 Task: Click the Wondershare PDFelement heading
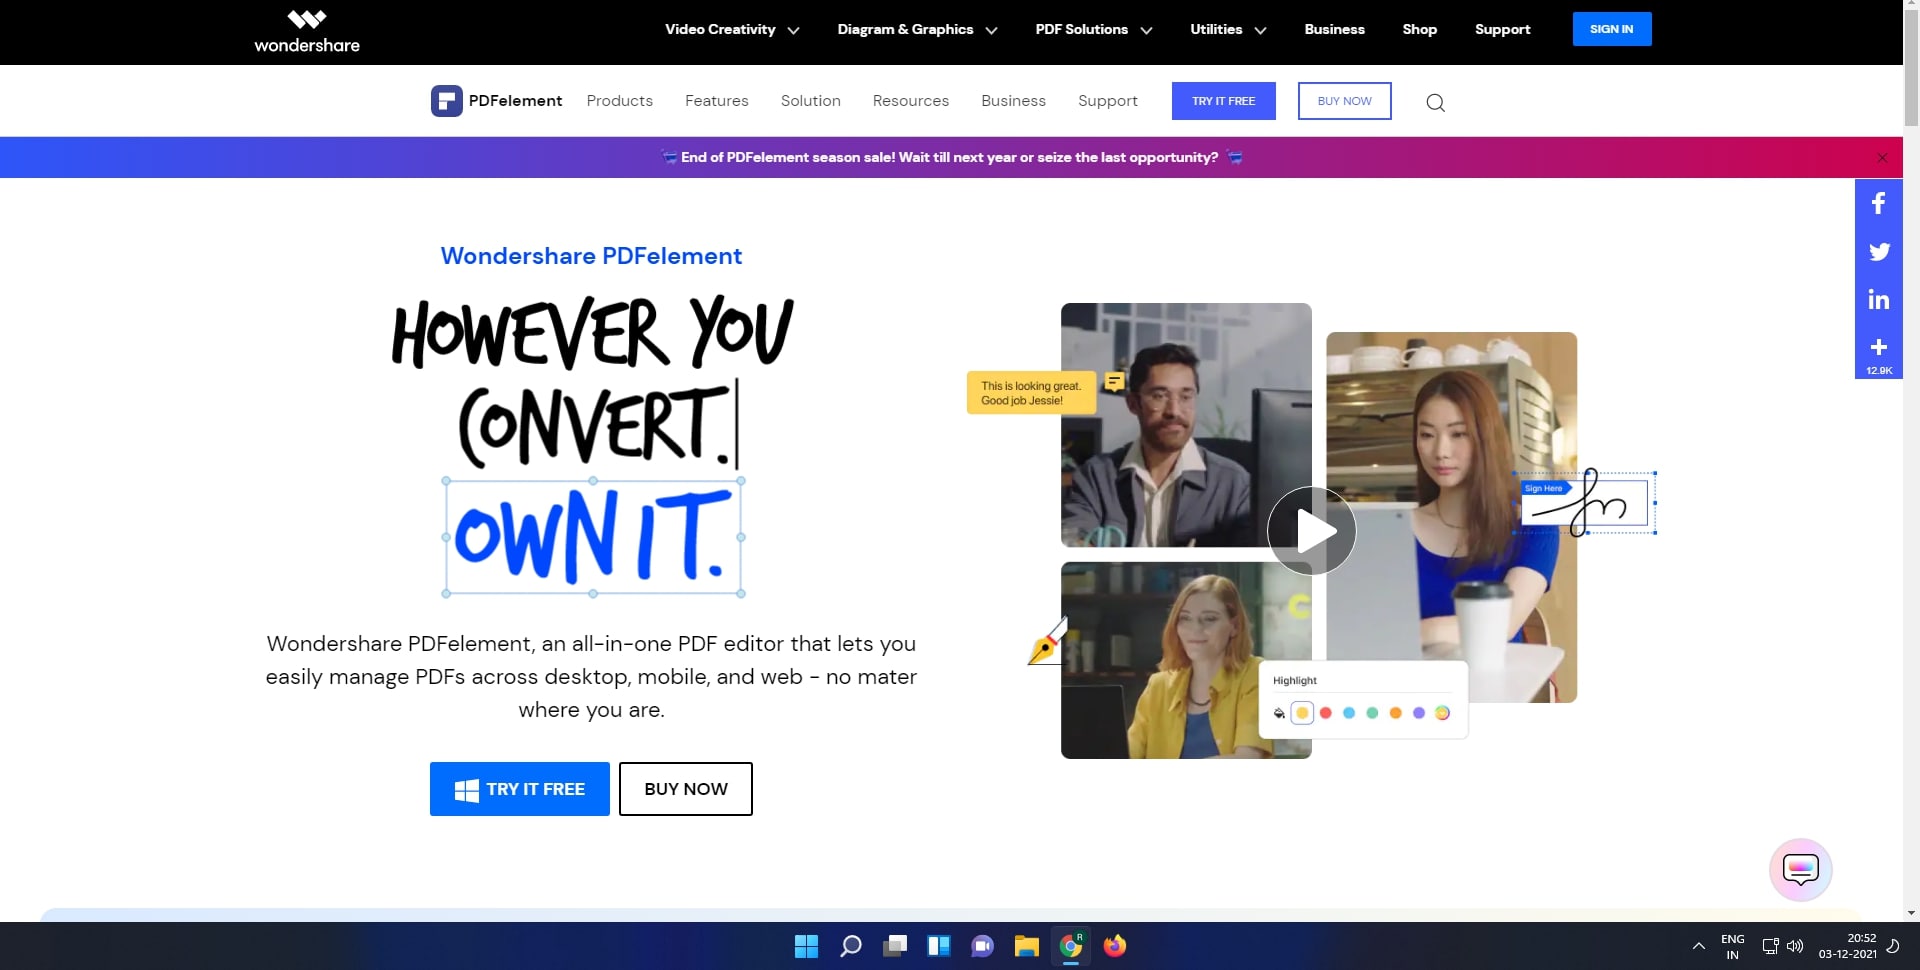(591, 256)
